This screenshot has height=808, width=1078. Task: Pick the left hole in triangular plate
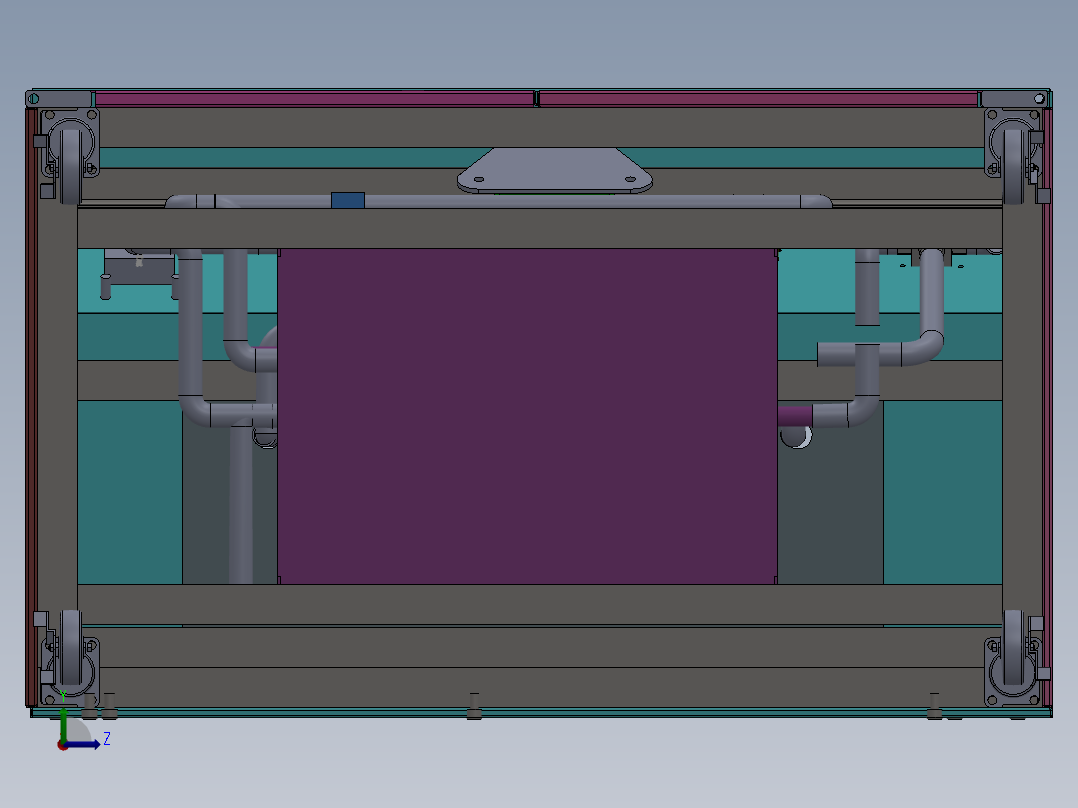click(x=479, y=179)
